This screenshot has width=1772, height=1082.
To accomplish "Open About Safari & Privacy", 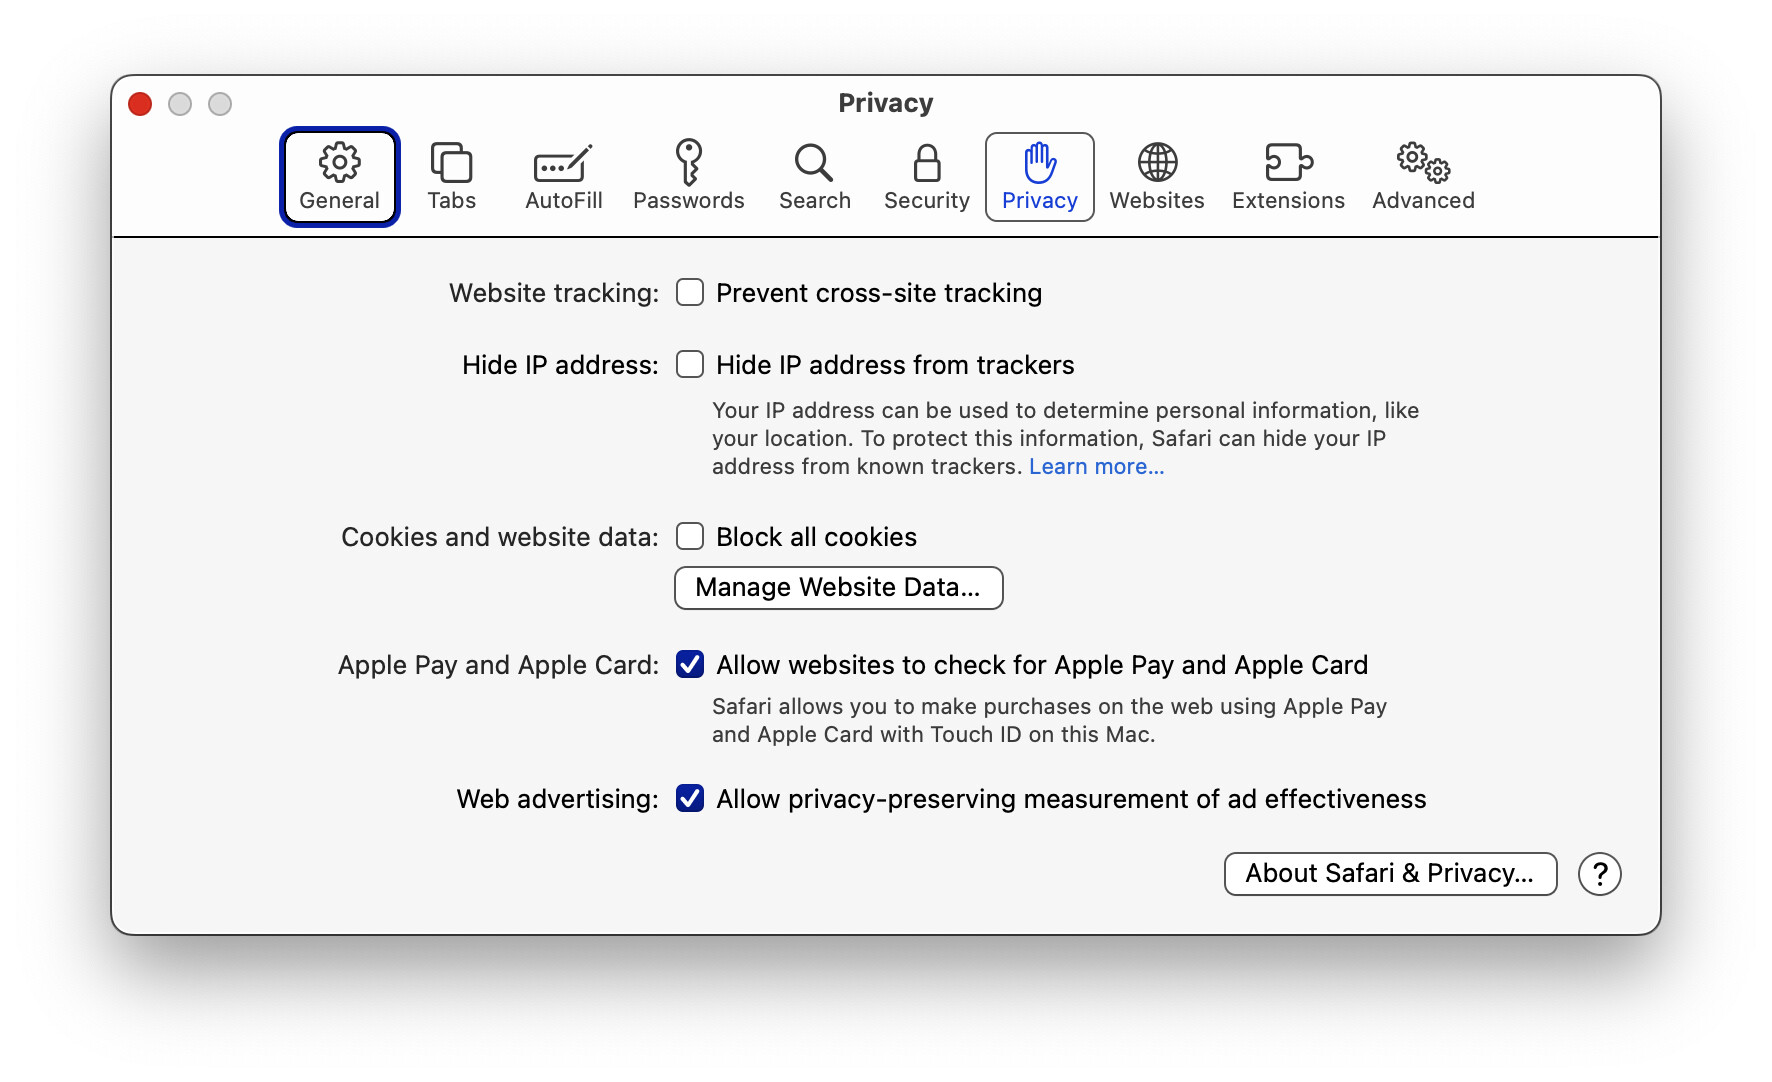I will pyautogui.click(x=1390, y=874).
